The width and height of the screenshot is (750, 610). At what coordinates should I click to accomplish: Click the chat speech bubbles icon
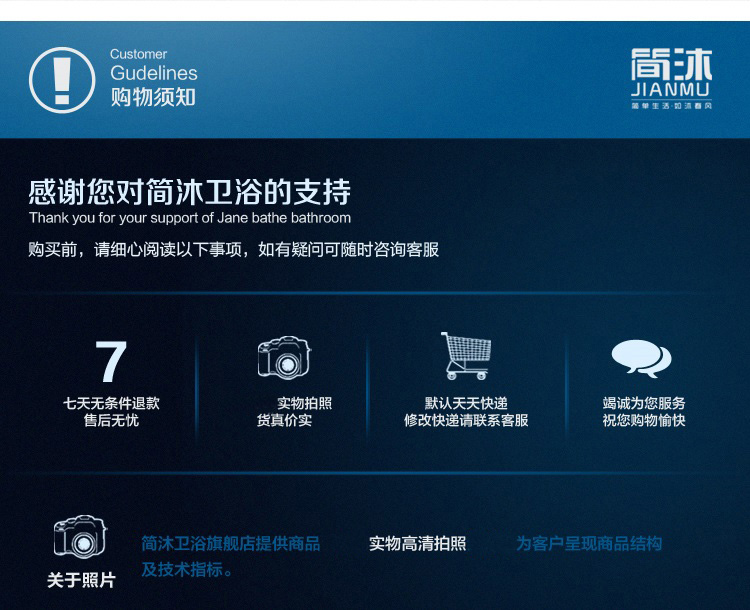(641, 358)
